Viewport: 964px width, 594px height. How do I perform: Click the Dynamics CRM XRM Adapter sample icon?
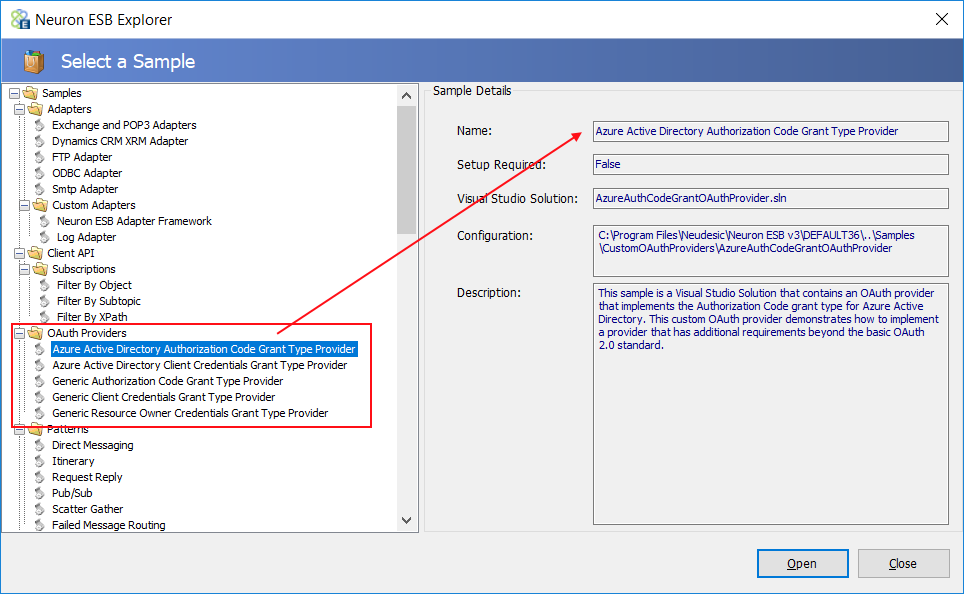(40, 141)
